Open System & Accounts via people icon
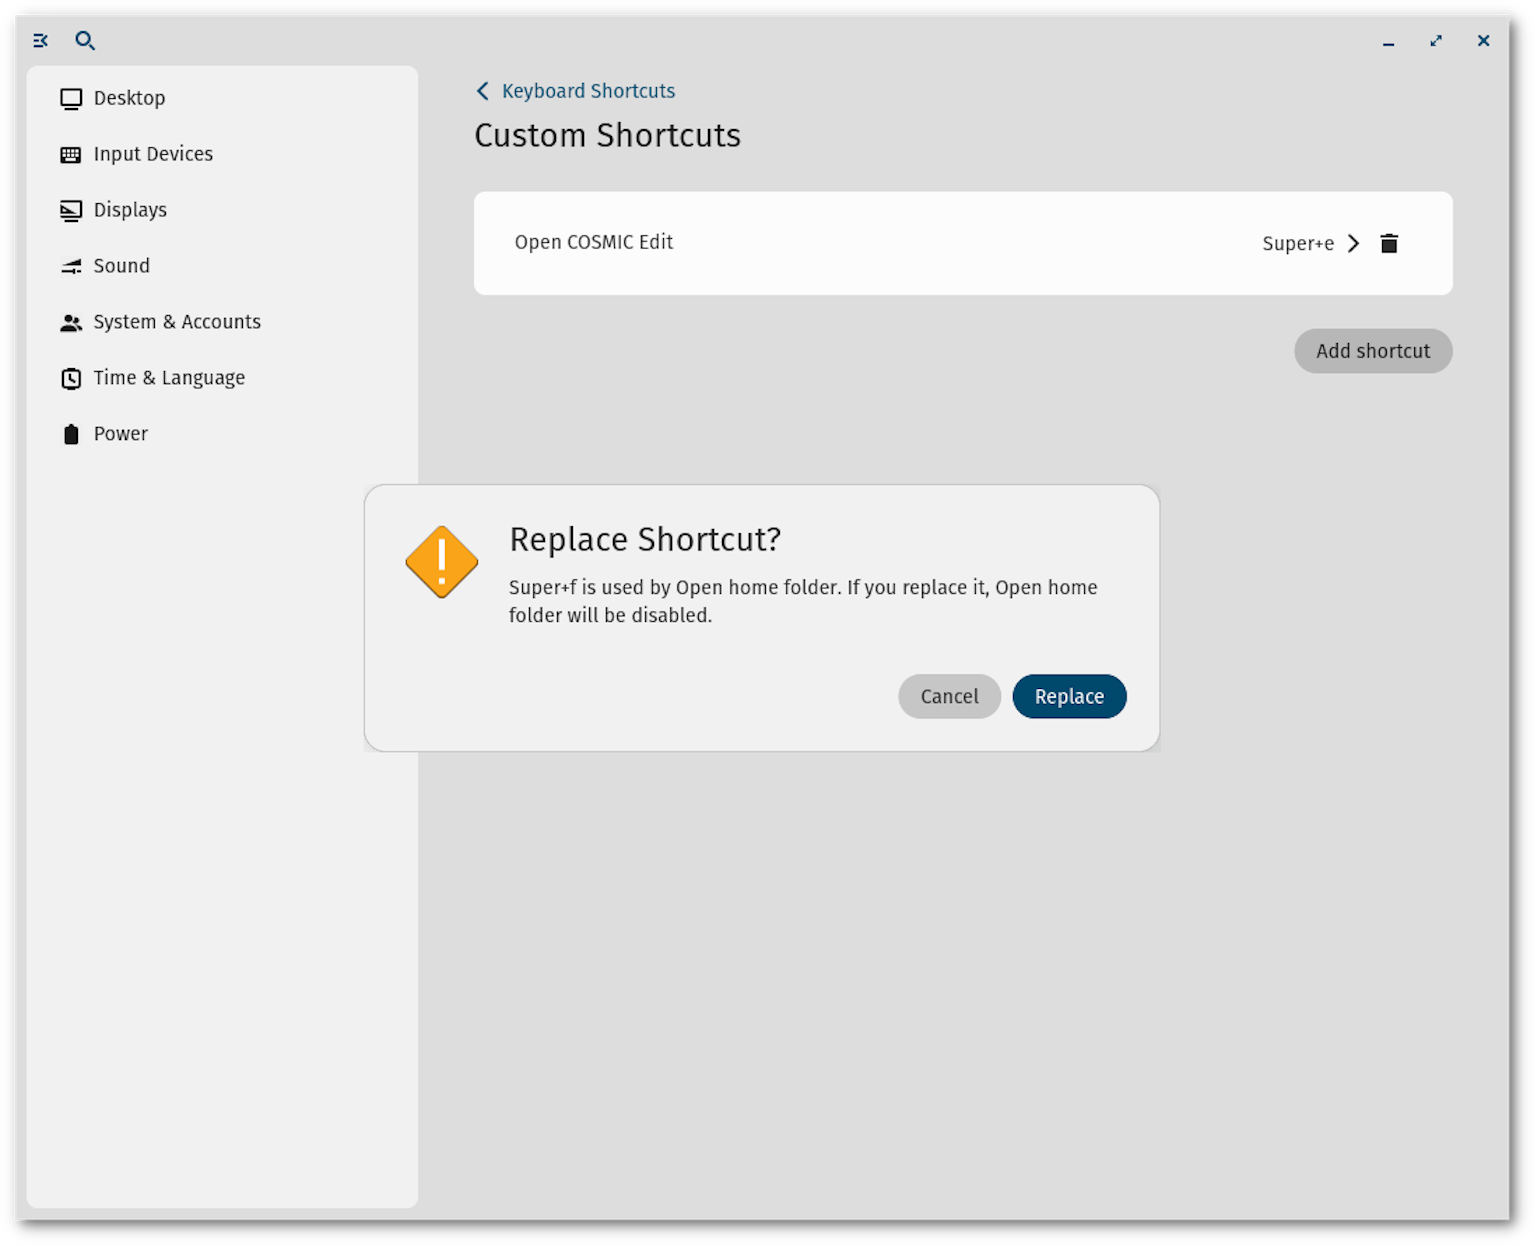 tap(70, 321)
